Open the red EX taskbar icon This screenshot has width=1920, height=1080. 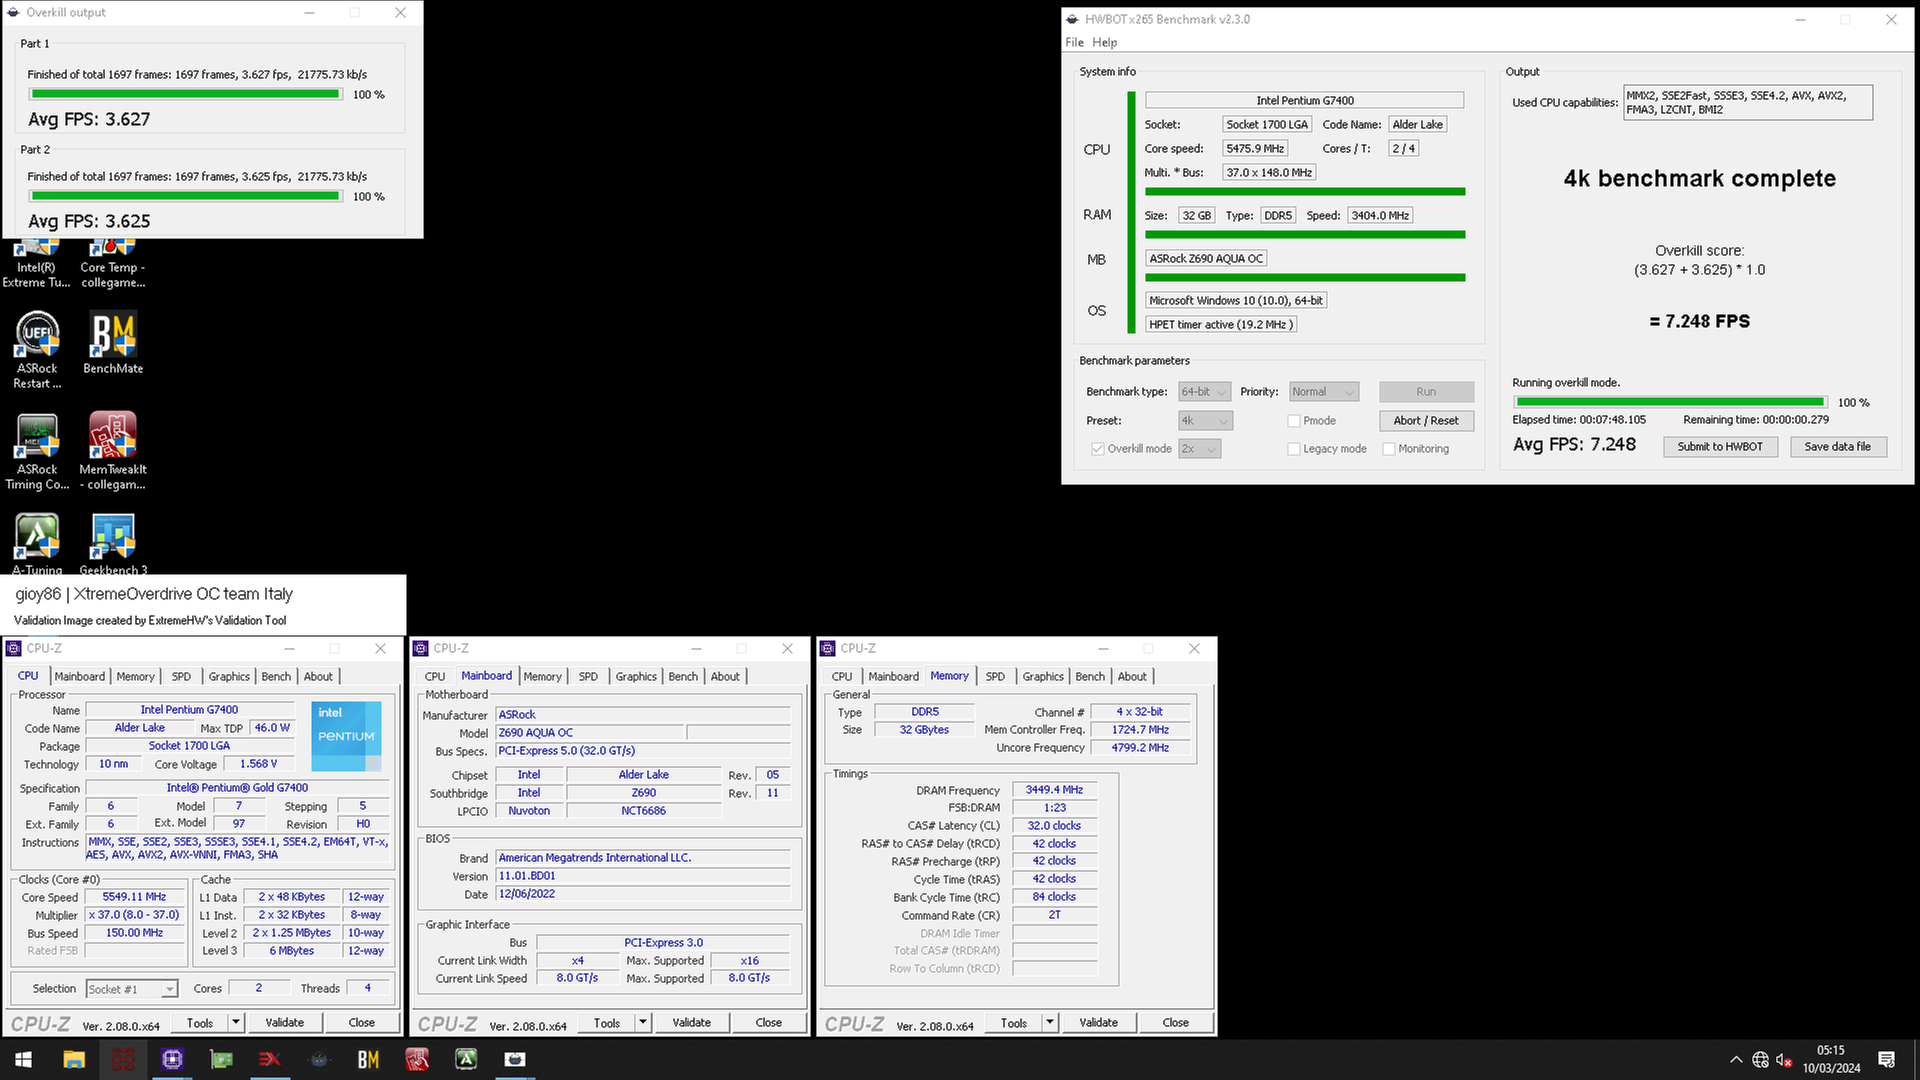pos(270,1059)
